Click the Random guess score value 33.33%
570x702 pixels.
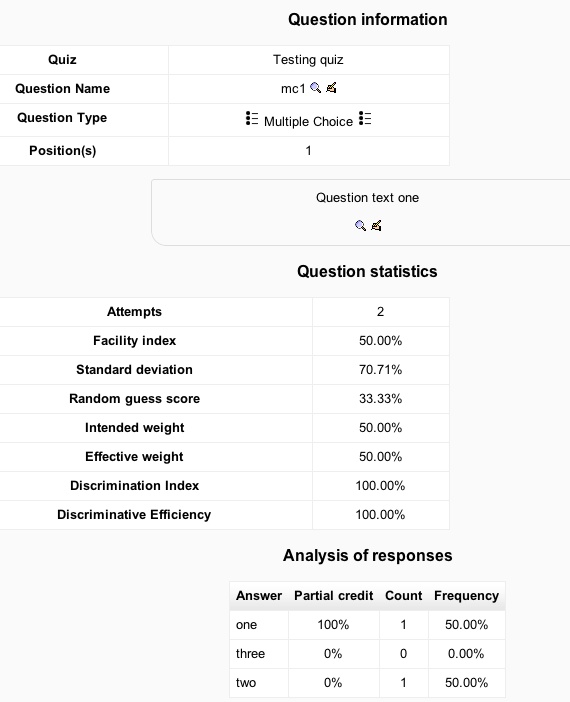click(x=381, y=399)
